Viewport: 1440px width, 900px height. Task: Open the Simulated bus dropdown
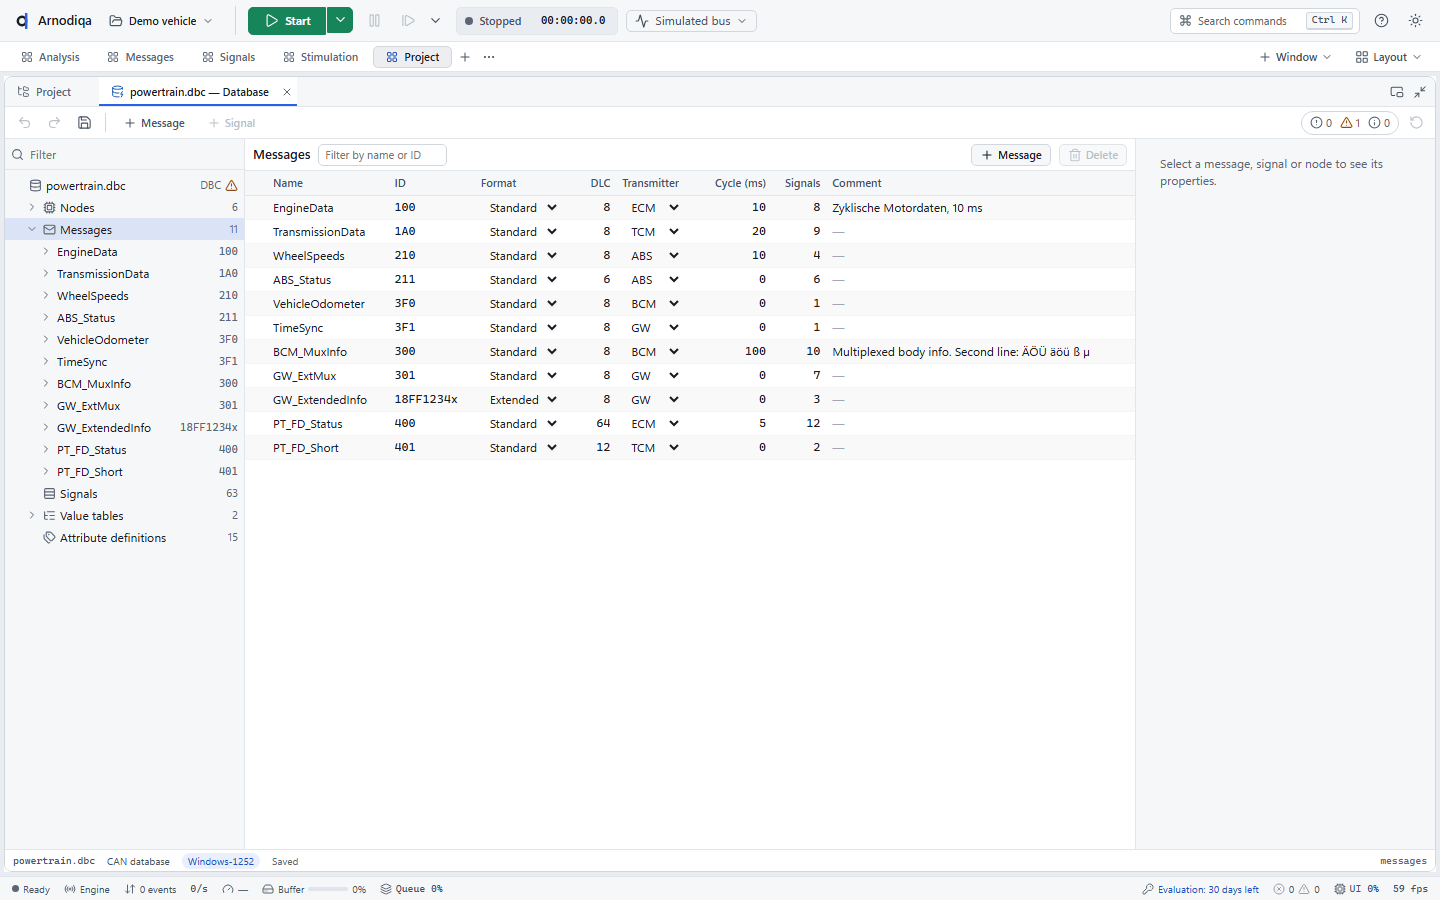click(691, 21)
